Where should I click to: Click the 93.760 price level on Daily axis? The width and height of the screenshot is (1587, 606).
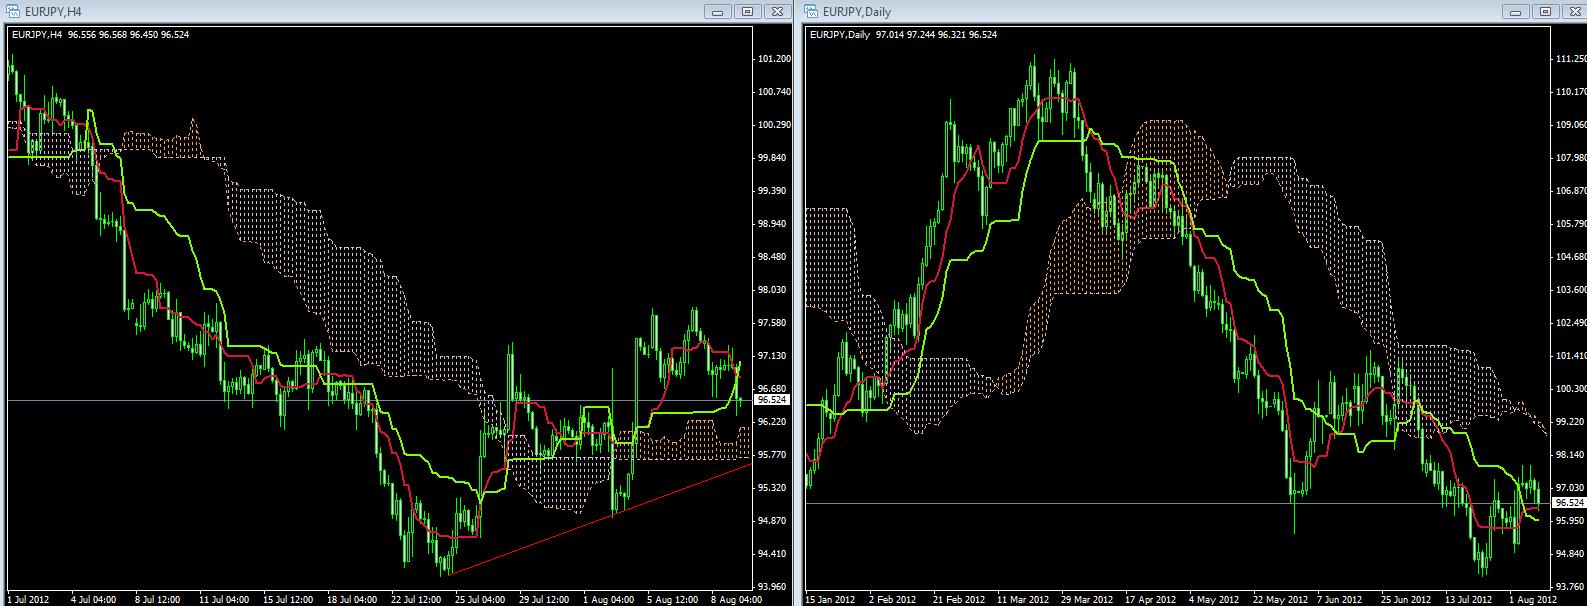[x=1571, y=587]
